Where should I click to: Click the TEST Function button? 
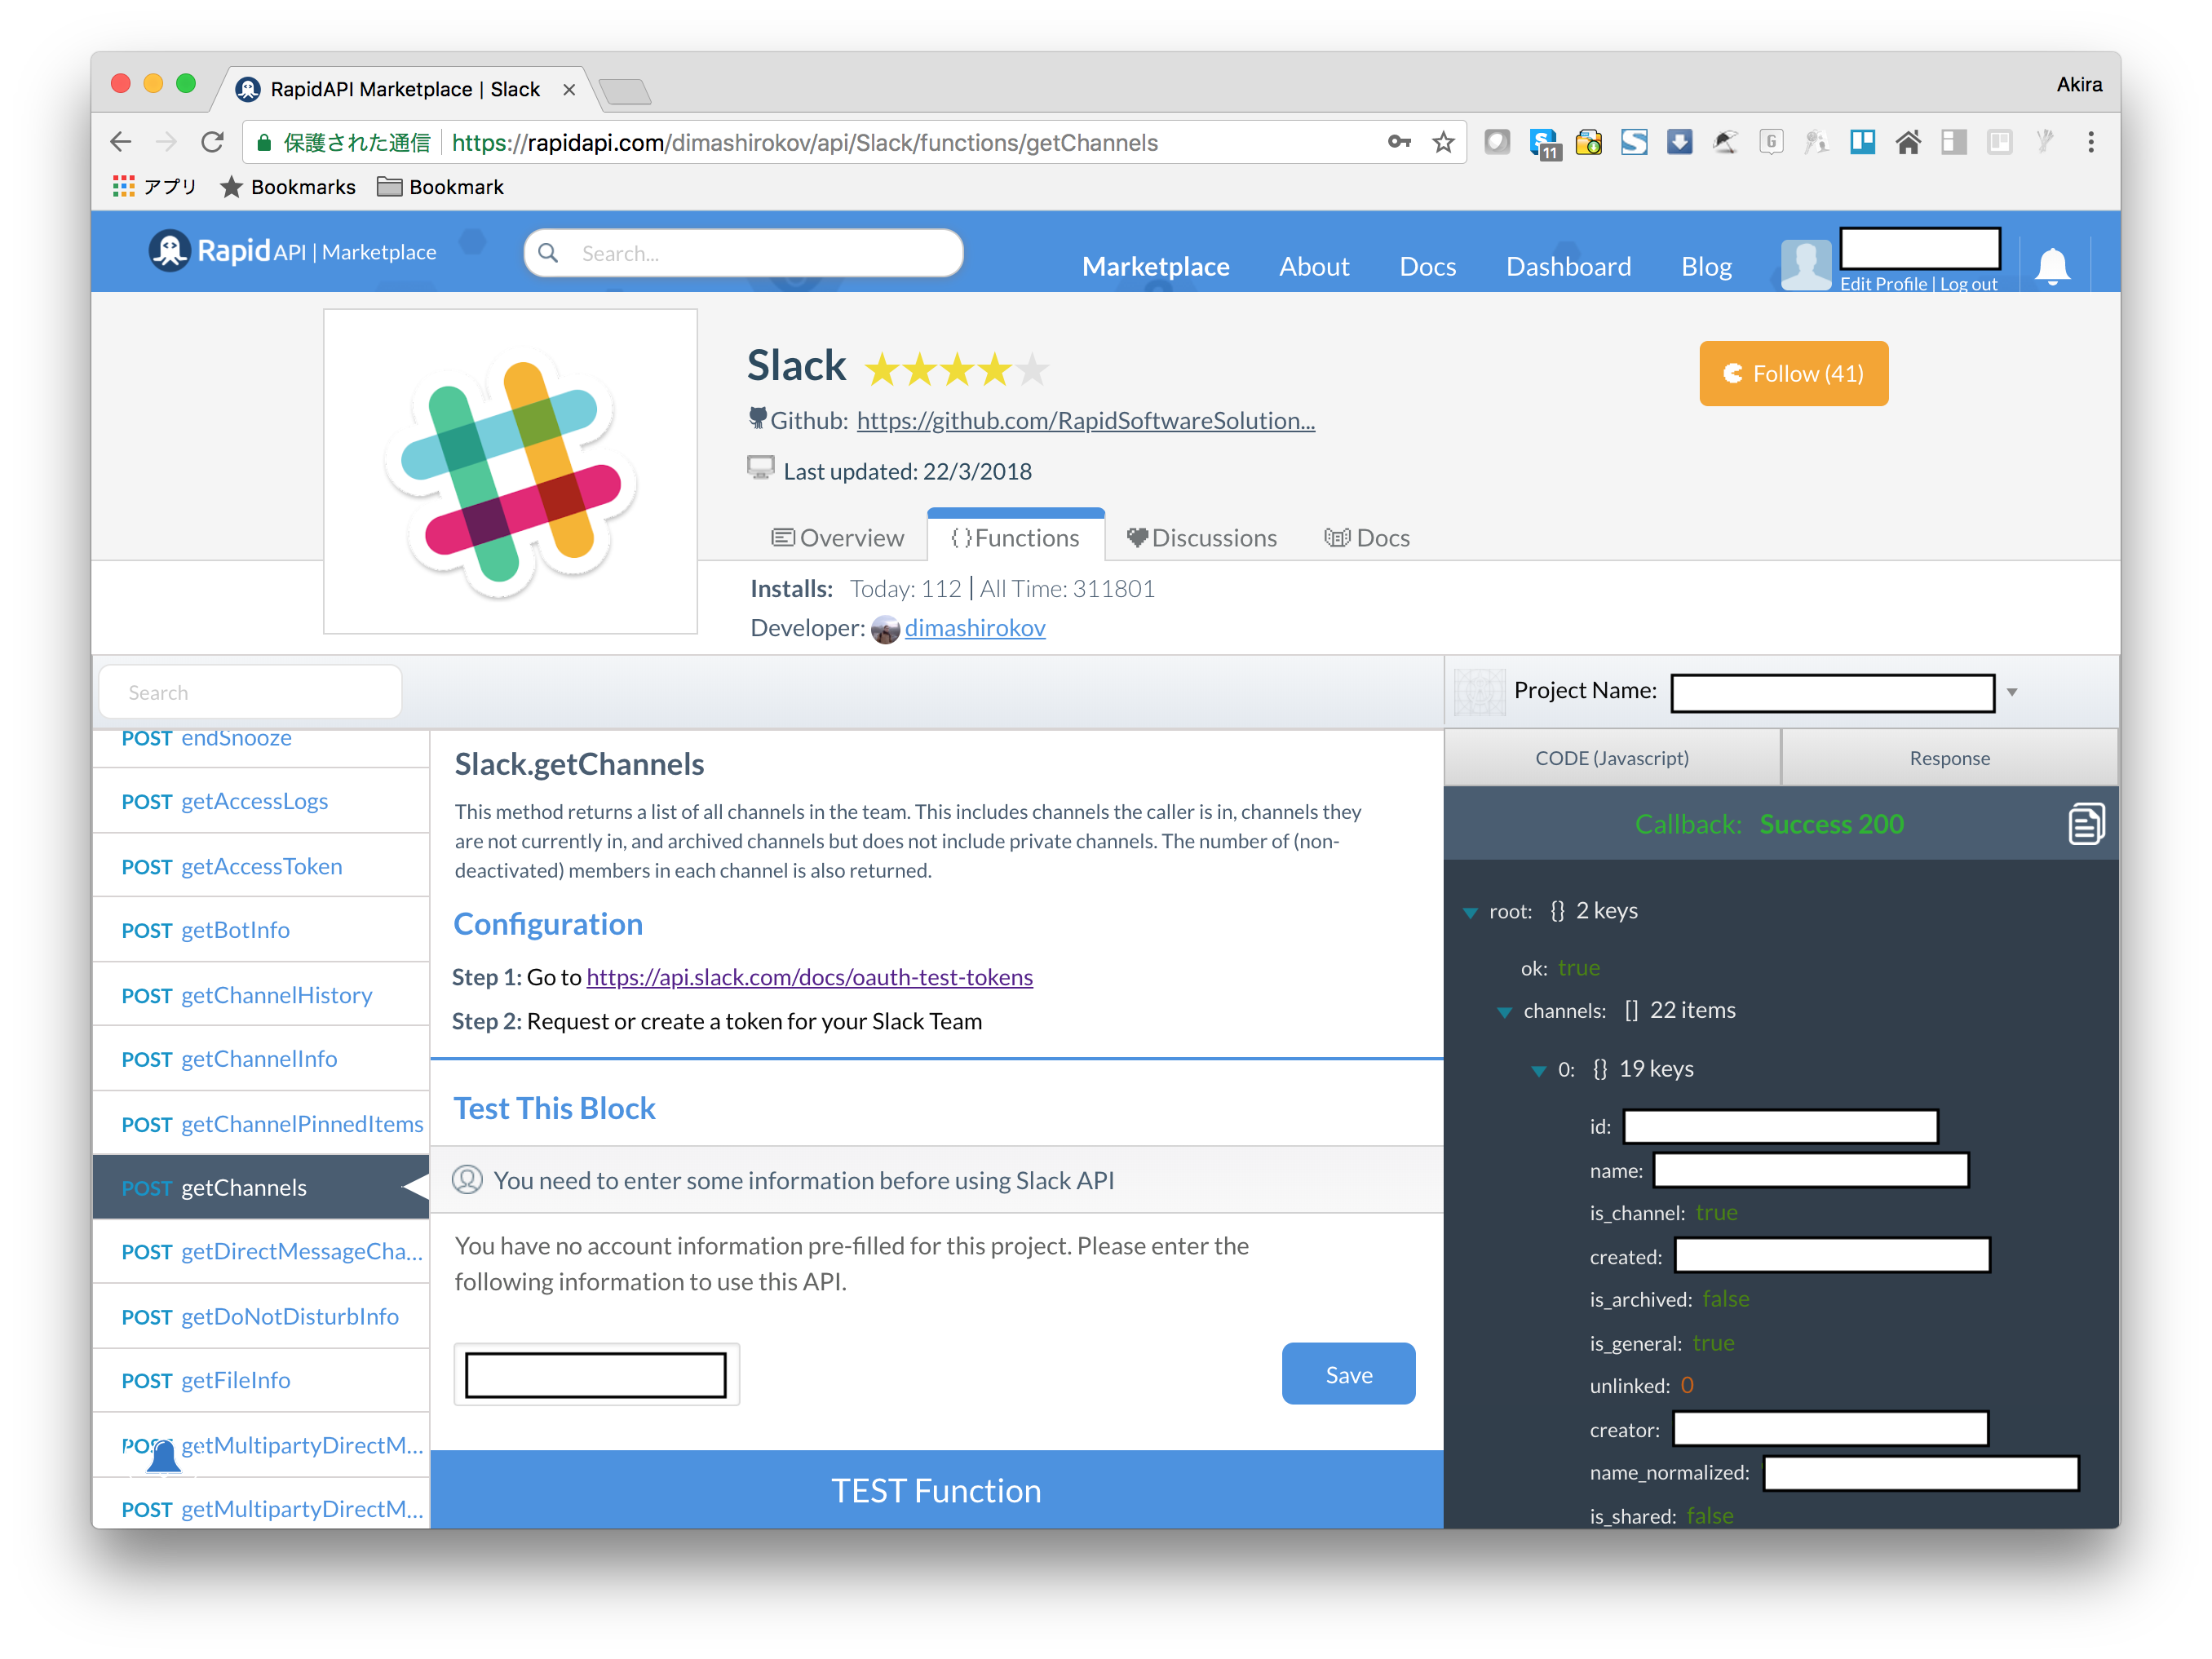[936, 1490]
